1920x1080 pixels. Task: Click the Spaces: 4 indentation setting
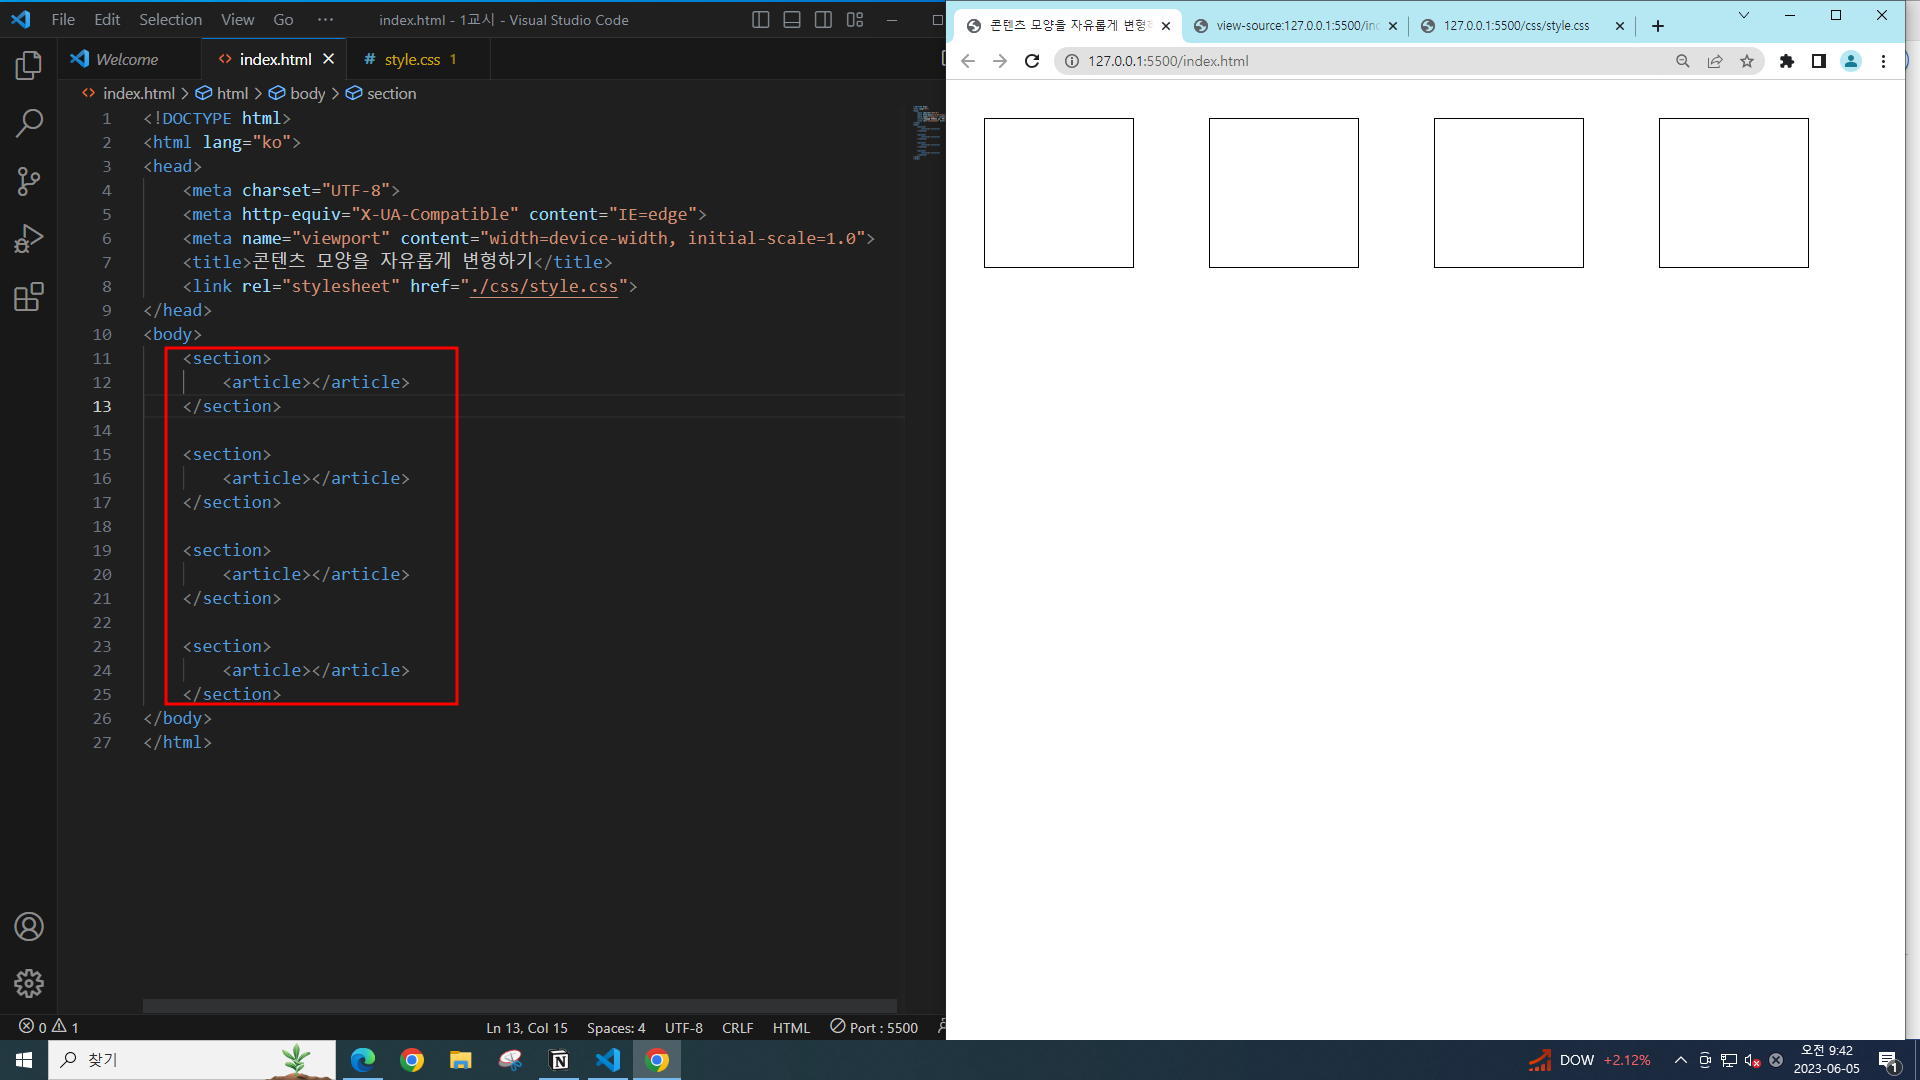pyautogui.click(x=616, y=1027)
